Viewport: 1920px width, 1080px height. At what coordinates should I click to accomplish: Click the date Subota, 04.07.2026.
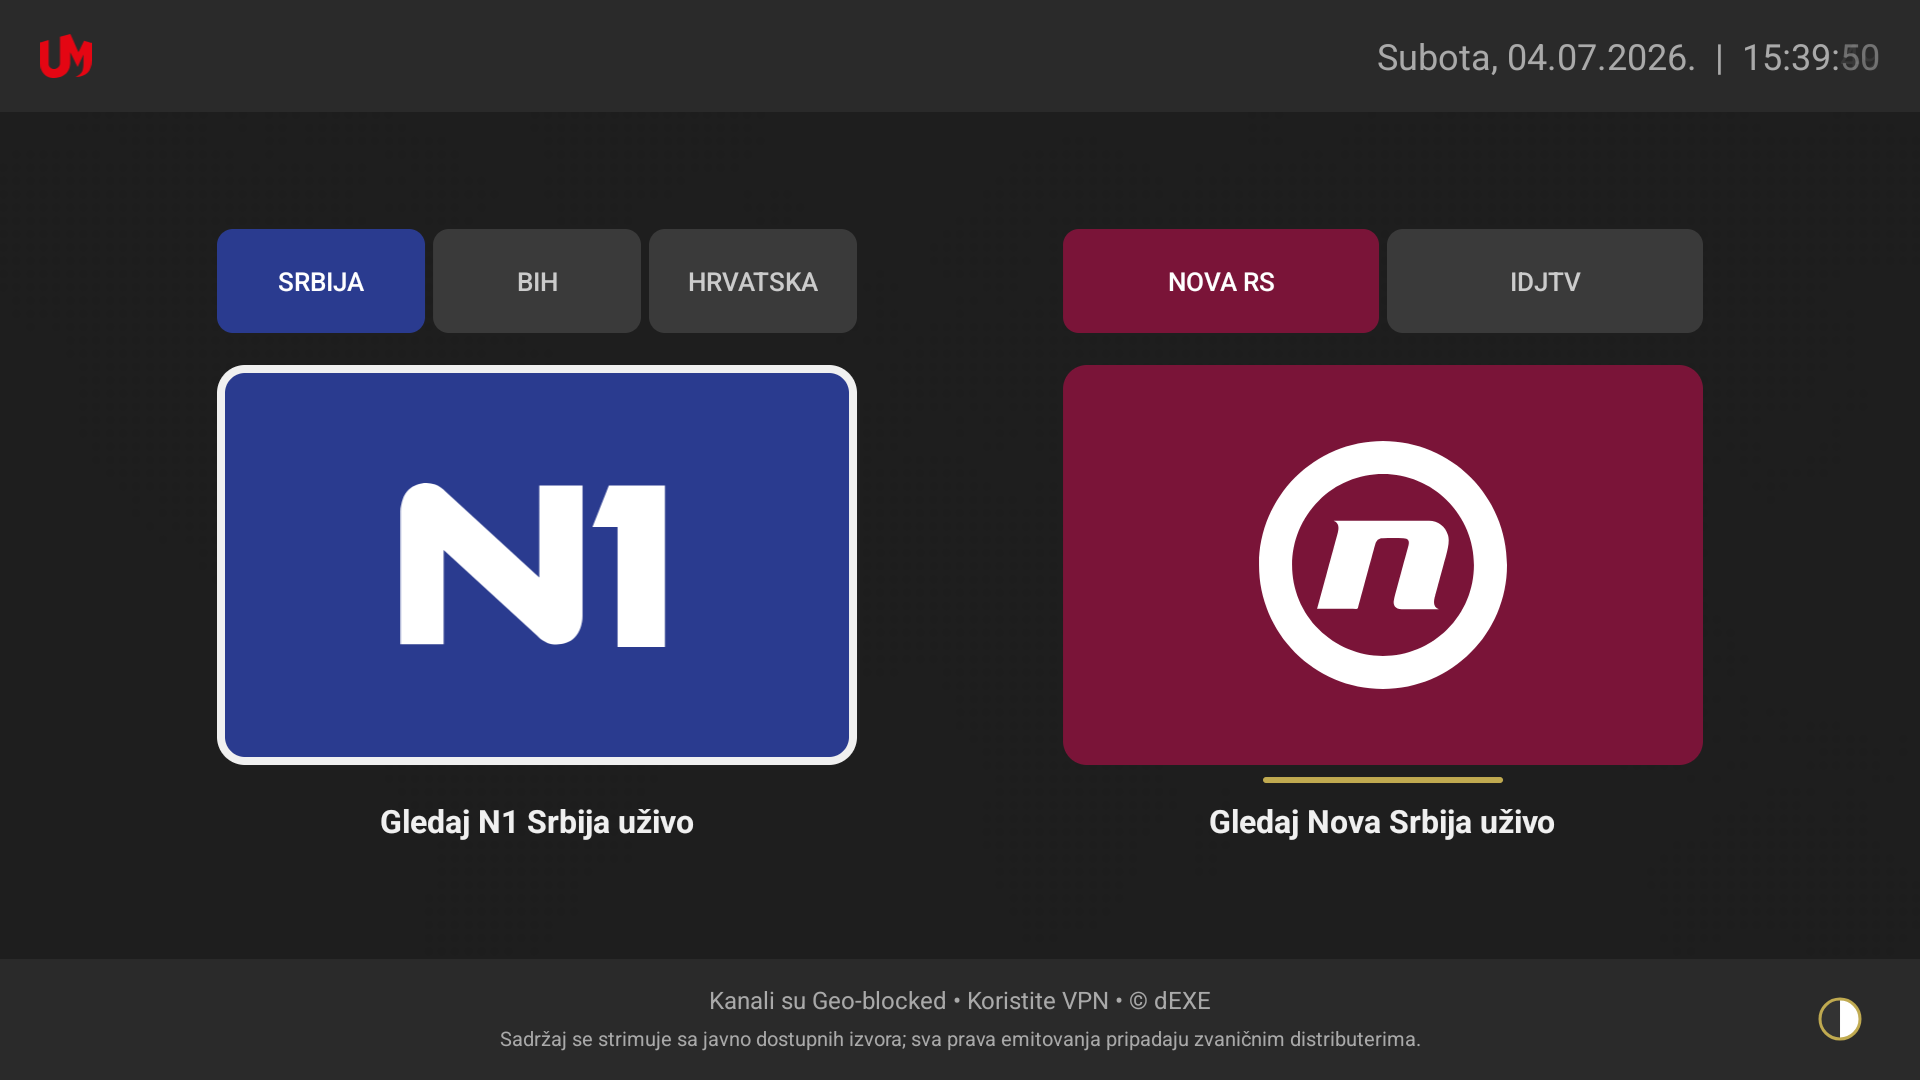pos(1536,58)
